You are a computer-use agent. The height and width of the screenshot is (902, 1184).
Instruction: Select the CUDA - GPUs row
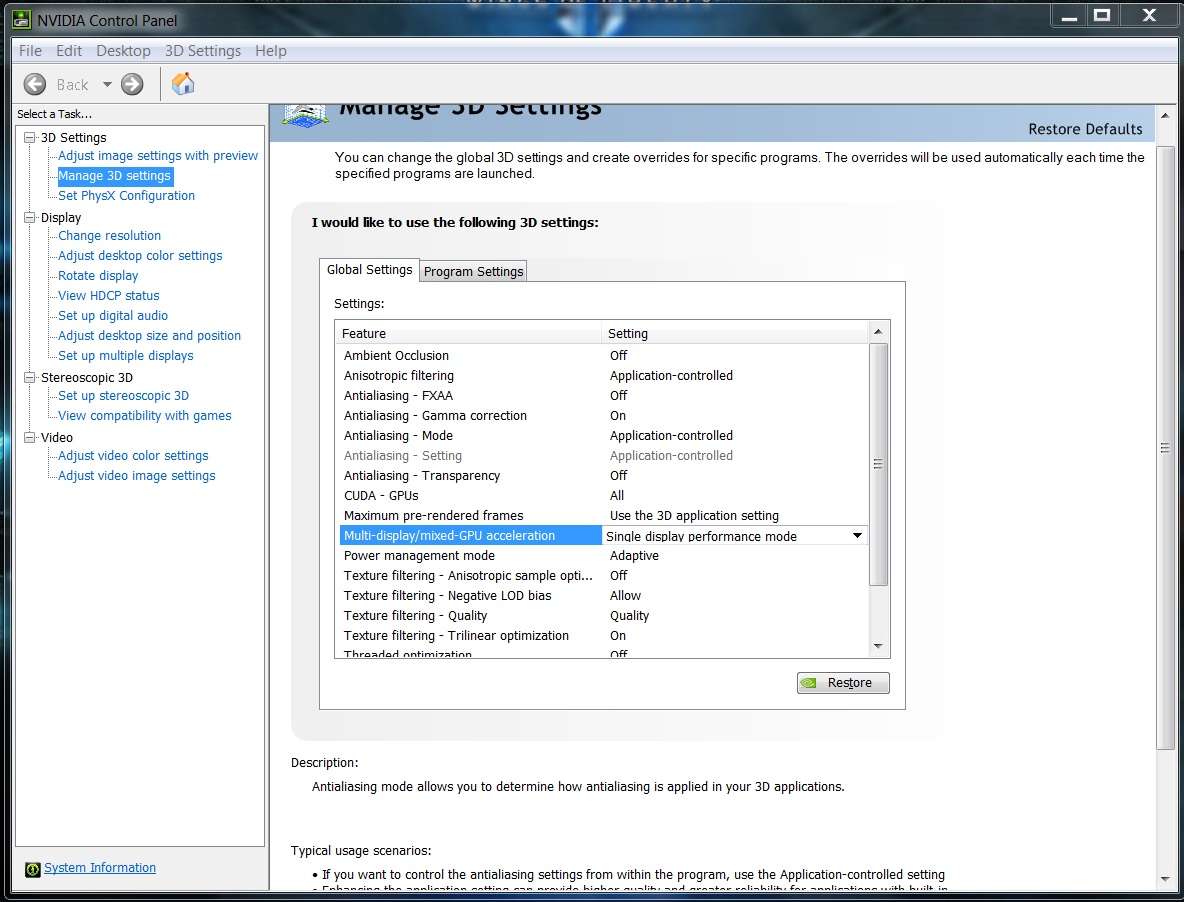[x=603, y=496]
